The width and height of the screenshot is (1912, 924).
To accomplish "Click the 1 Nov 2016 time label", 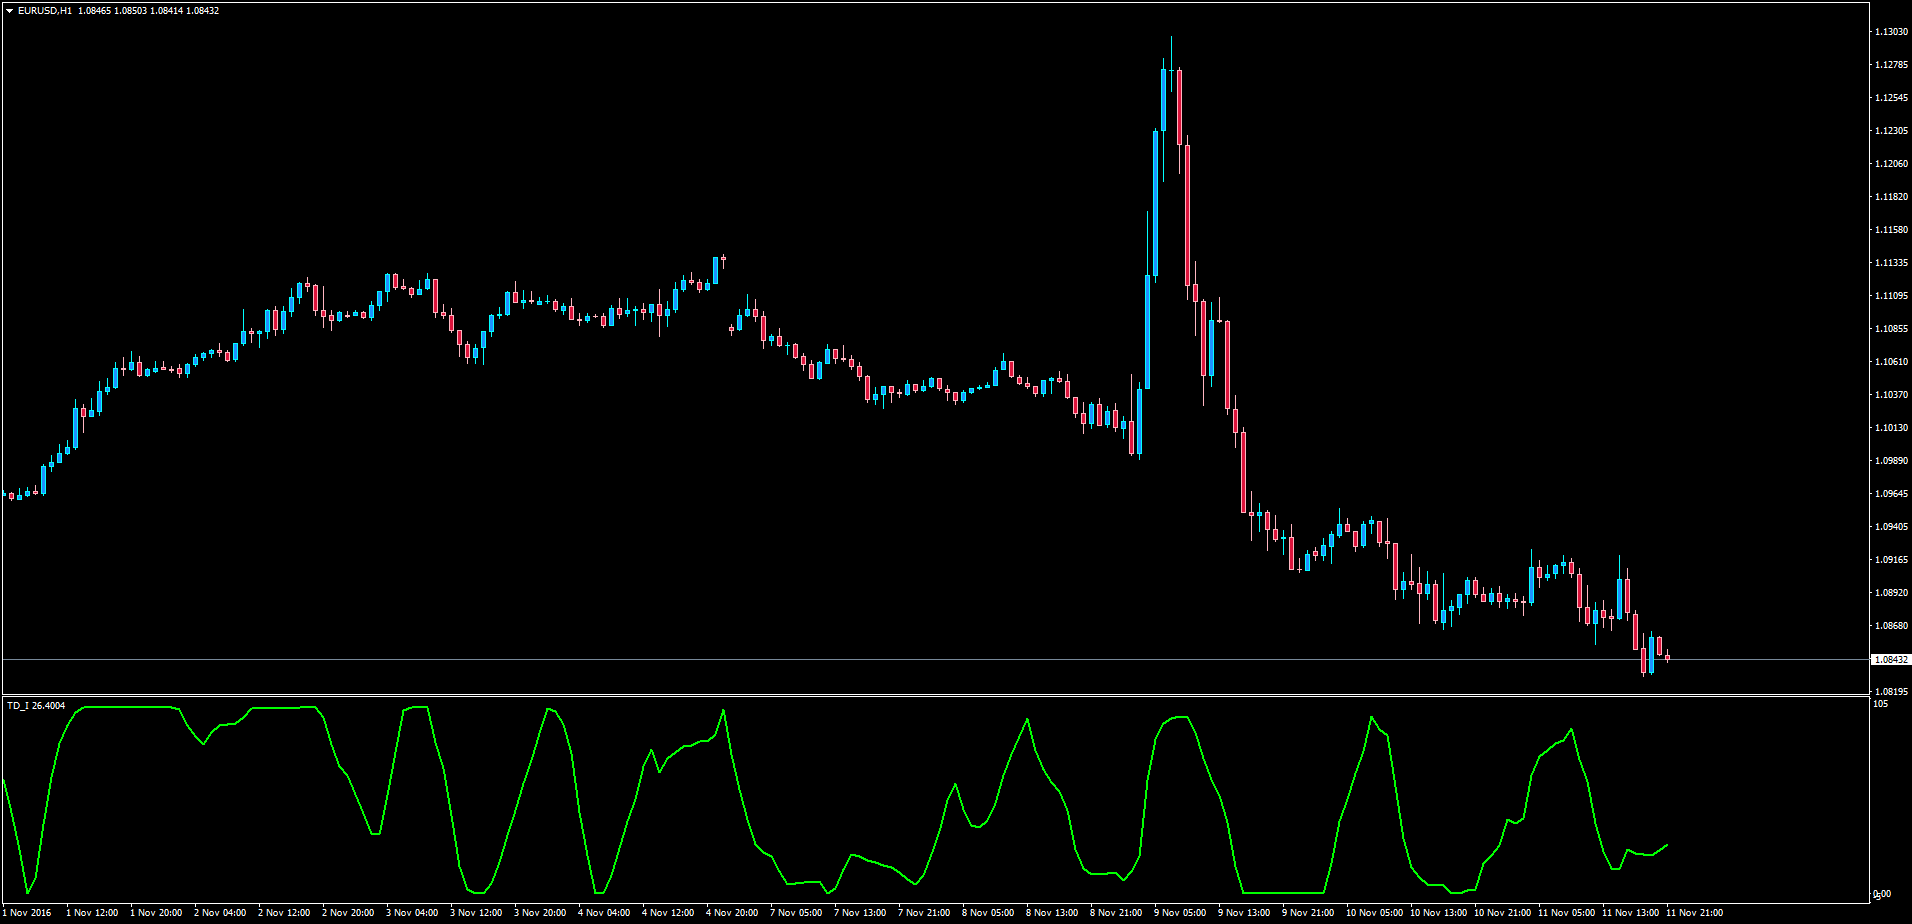I will [x=27, y=913].
